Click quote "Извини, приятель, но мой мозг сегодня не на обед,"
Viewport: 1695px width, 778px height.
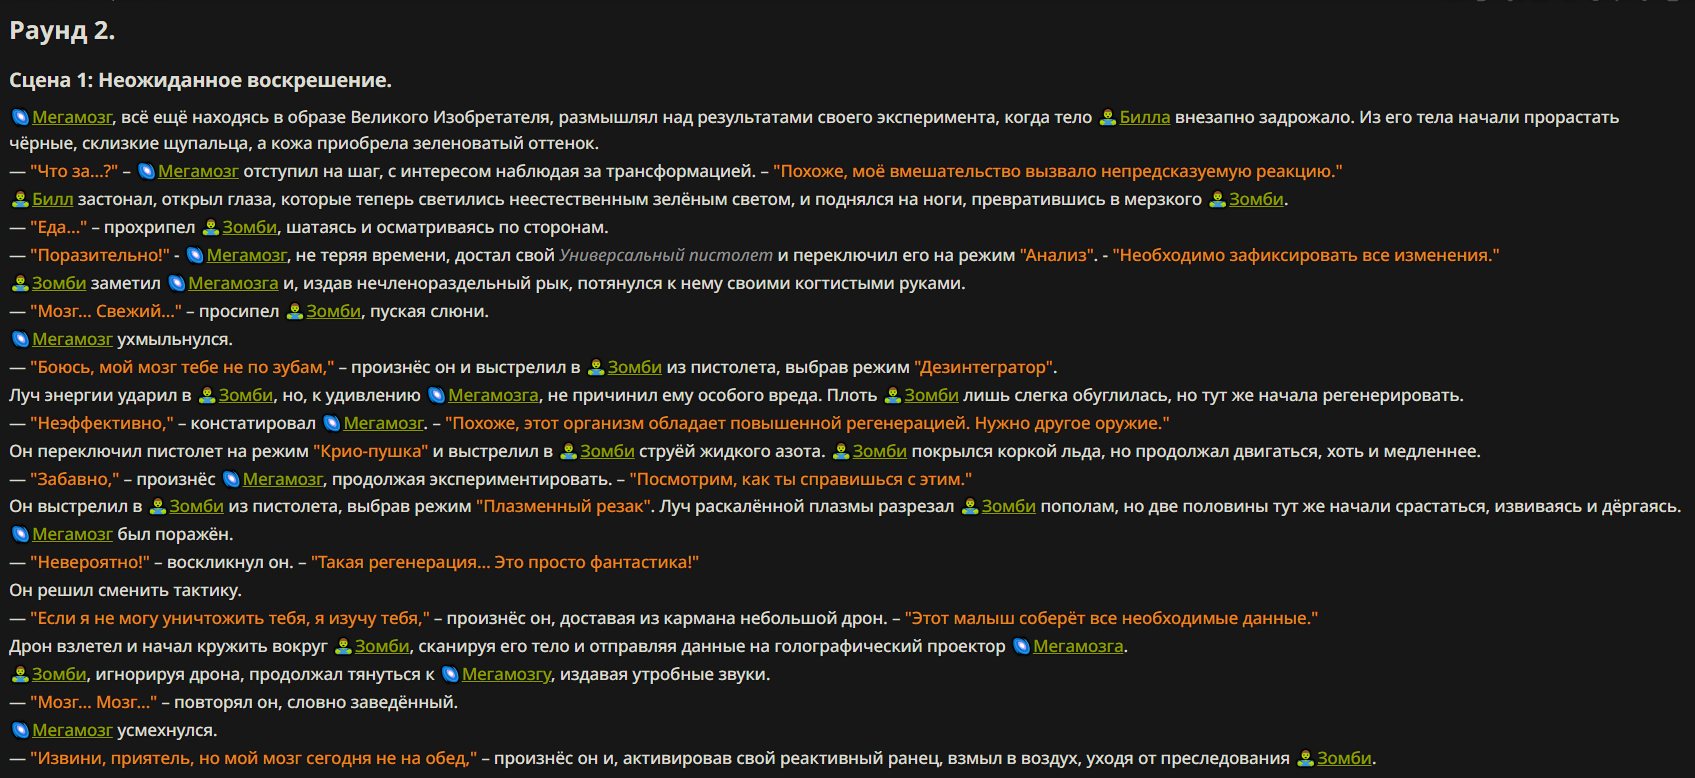click(254, 758)
